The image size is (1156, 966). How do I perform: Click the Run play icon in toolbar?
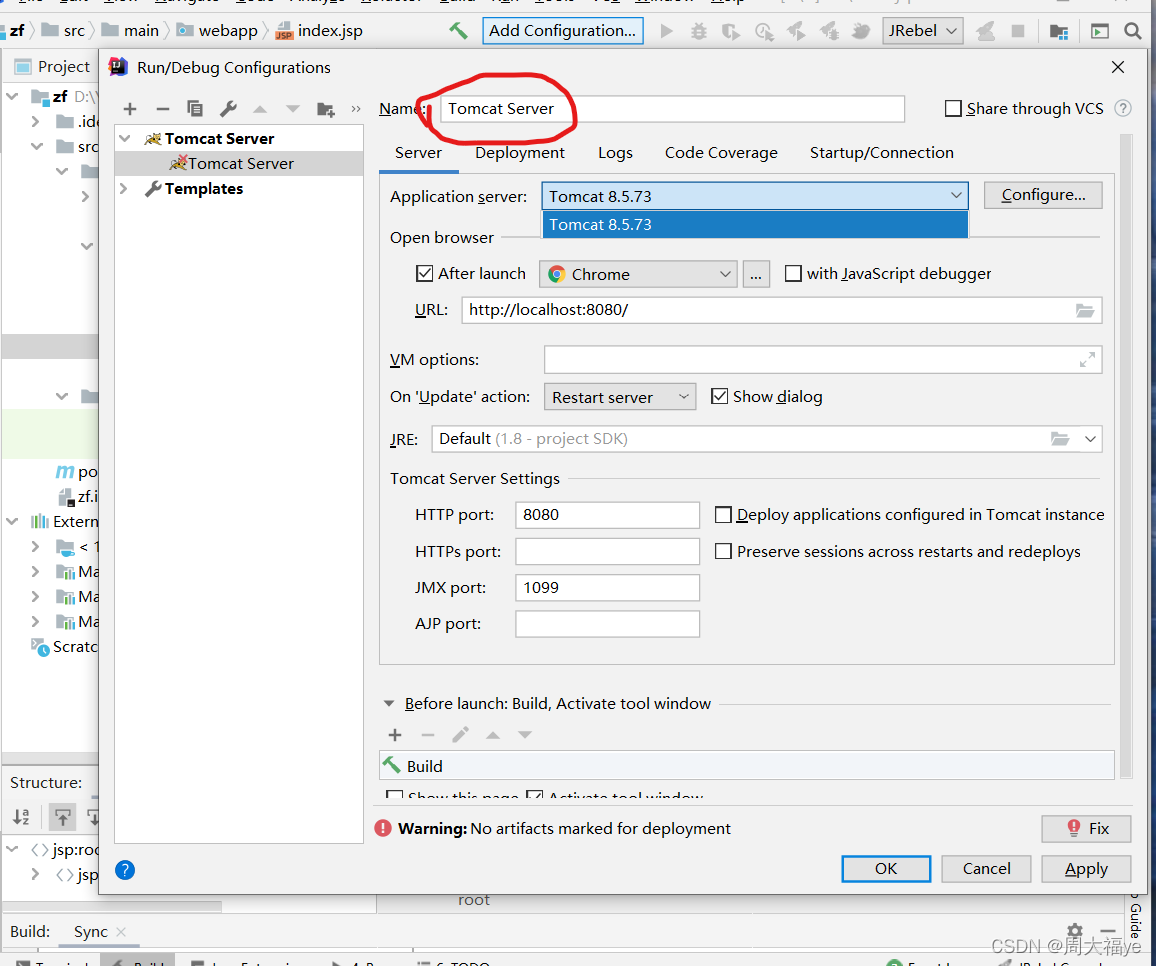666,31
